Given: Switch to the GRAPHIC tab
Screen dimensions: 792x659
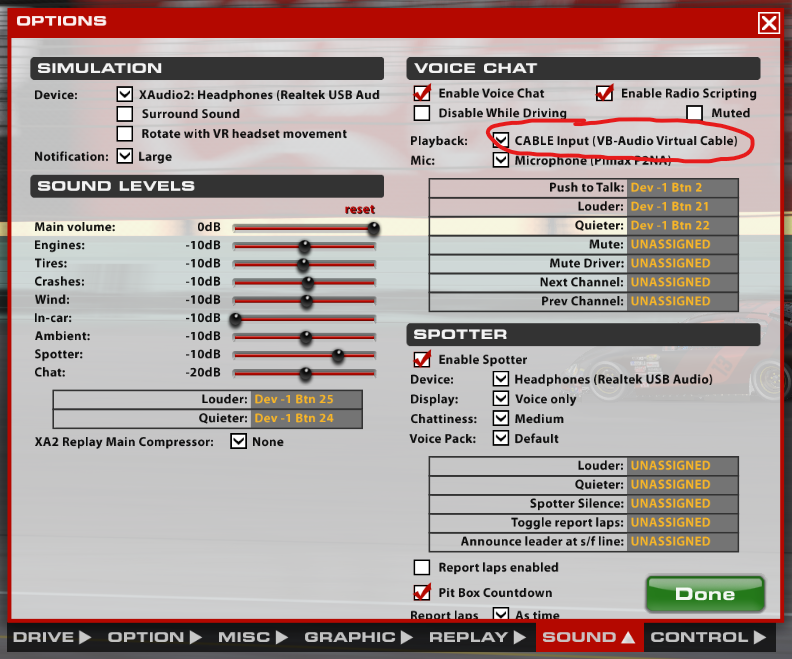Looking at the screenshot, I should coord(359,637).
